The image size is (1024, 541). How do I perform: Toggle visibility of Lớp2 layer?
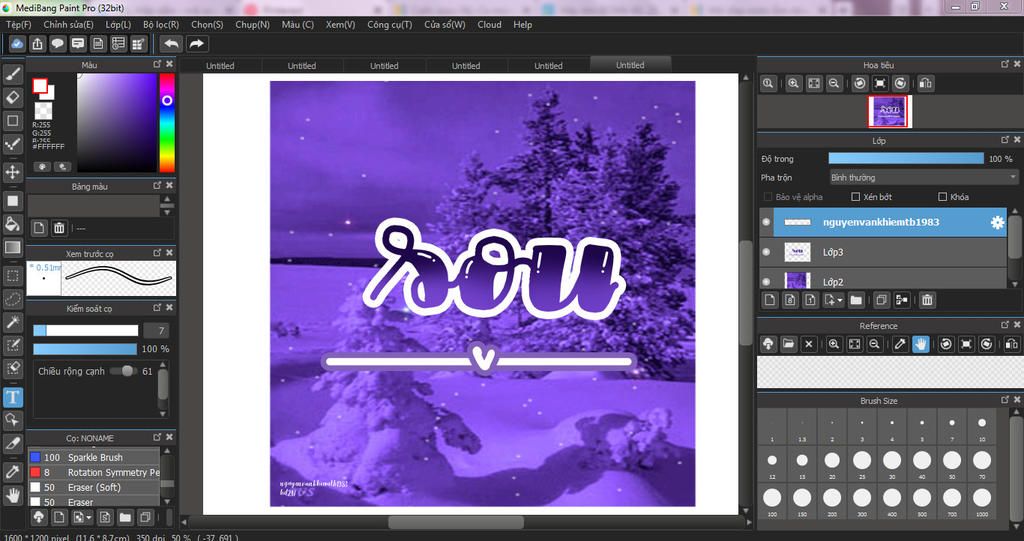(x=766, y=282)
